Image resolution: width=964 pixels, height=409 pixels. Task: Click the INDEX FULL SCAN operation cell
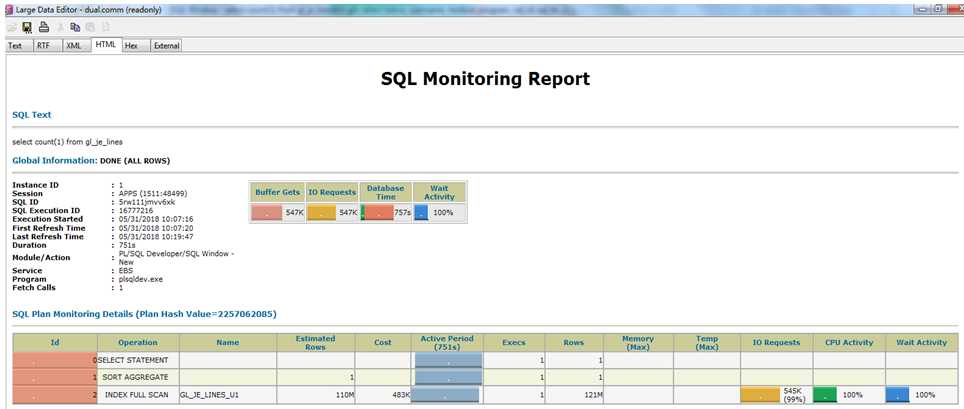(136, 394)
